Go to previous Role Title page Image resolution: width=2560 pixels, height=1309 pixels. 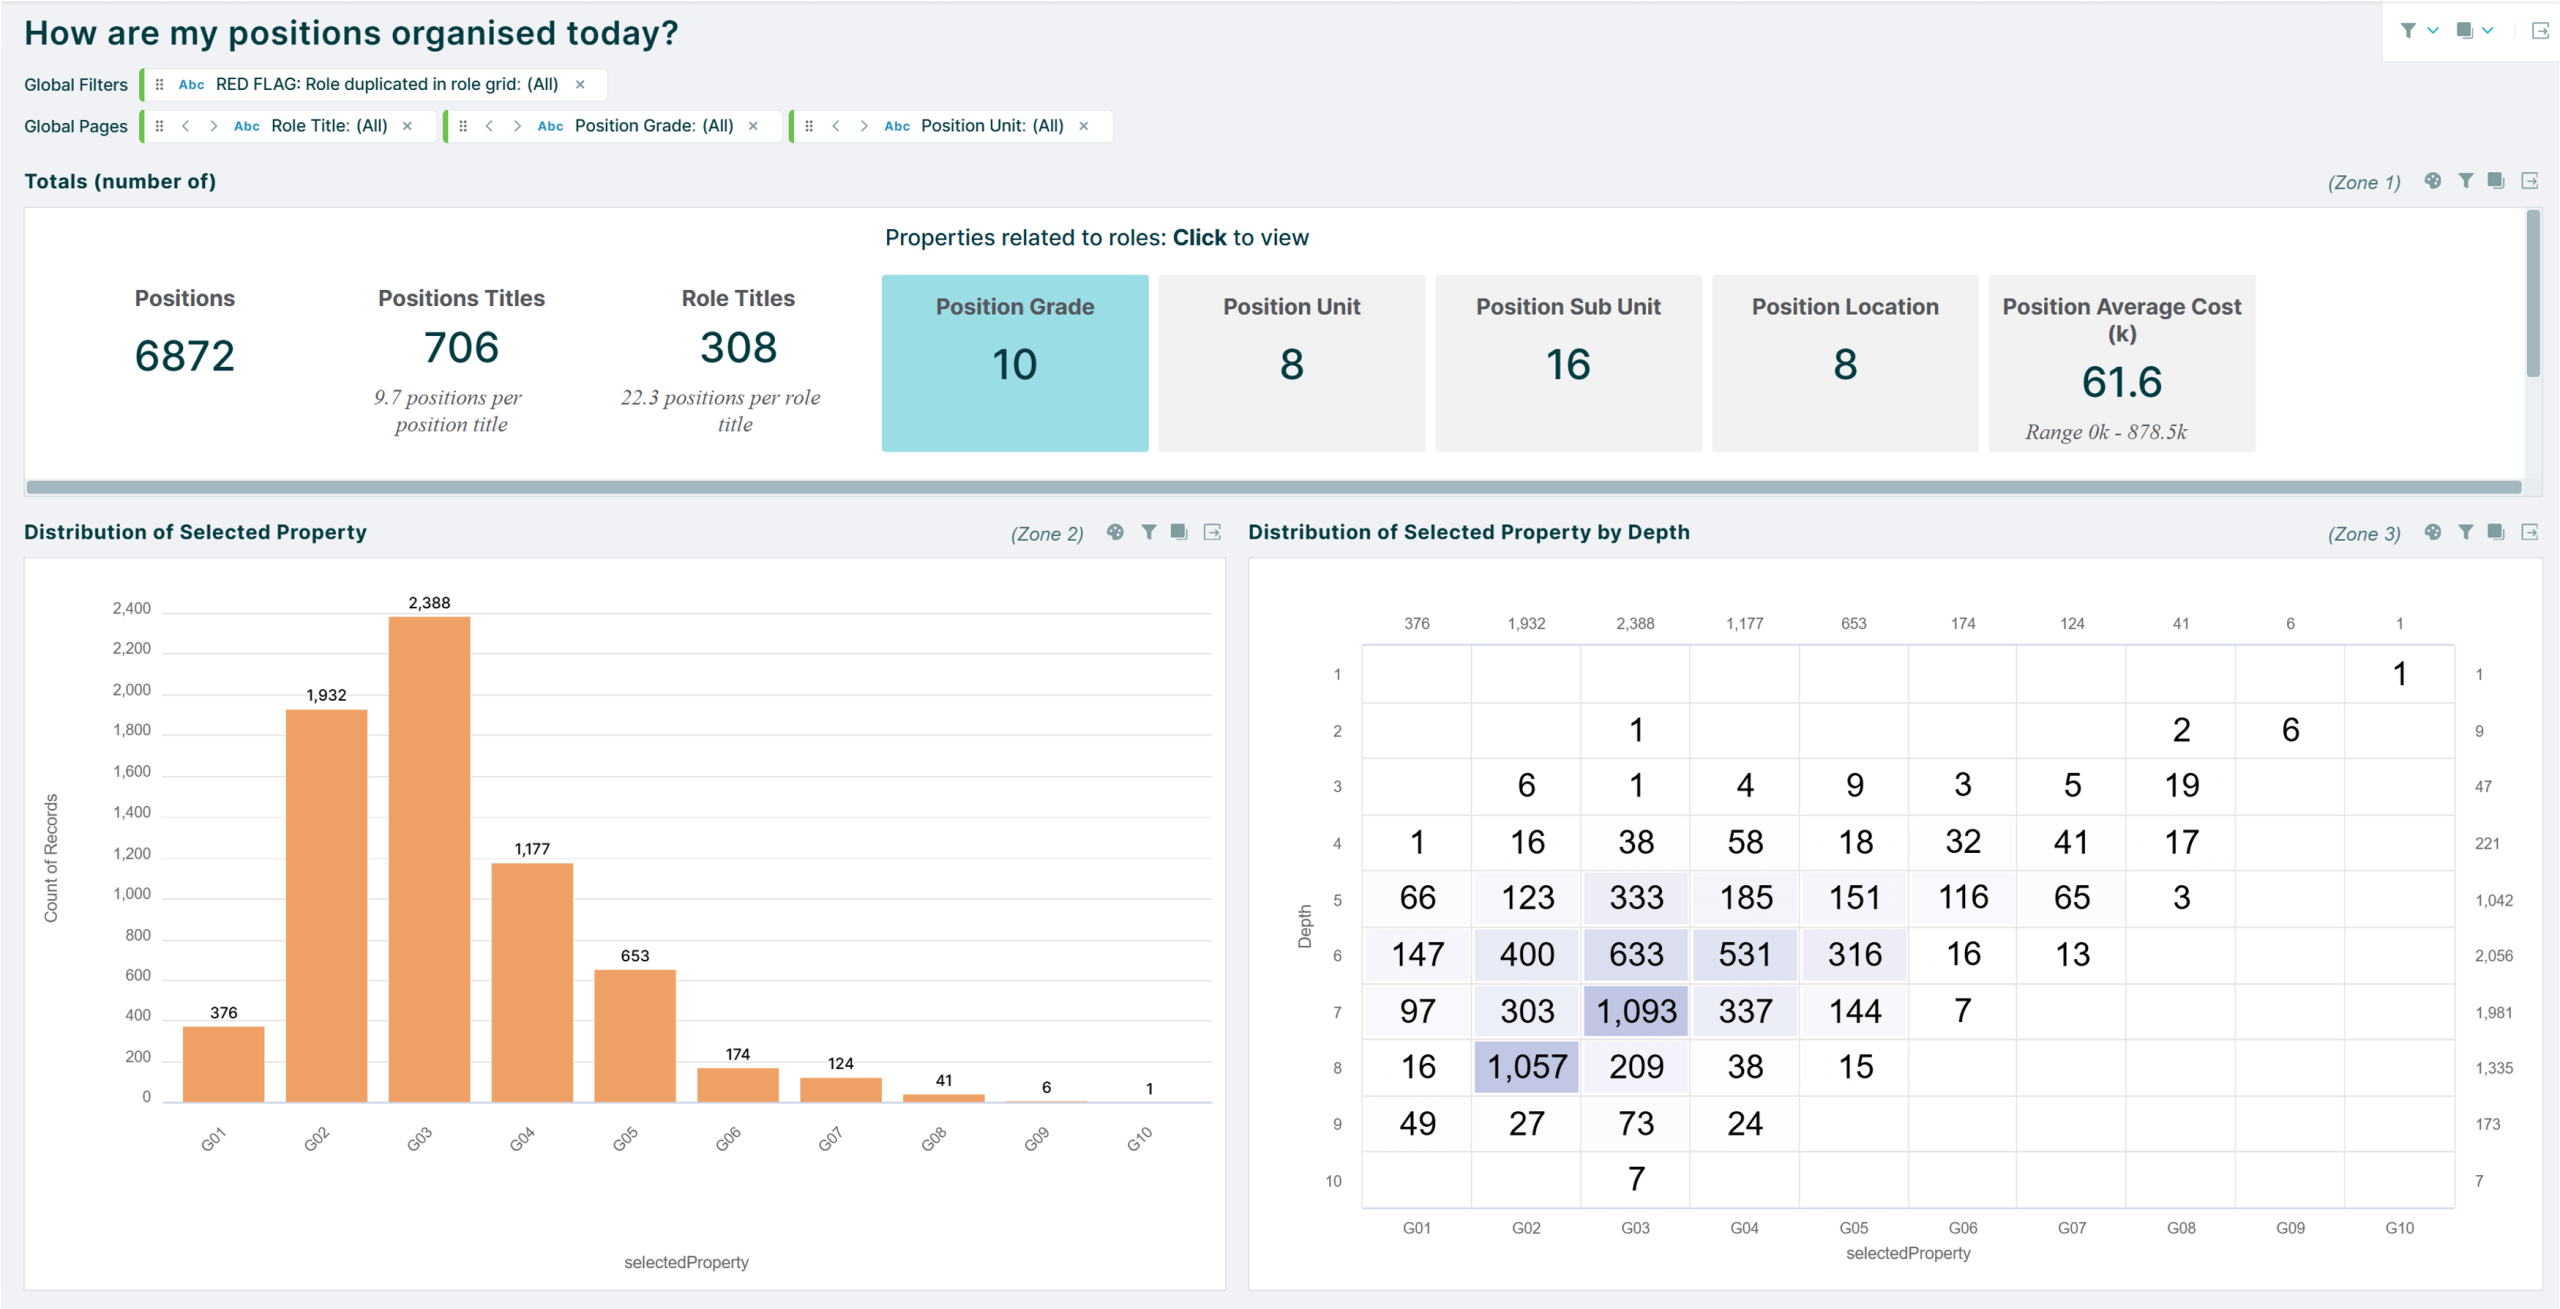tap(185, 126)
